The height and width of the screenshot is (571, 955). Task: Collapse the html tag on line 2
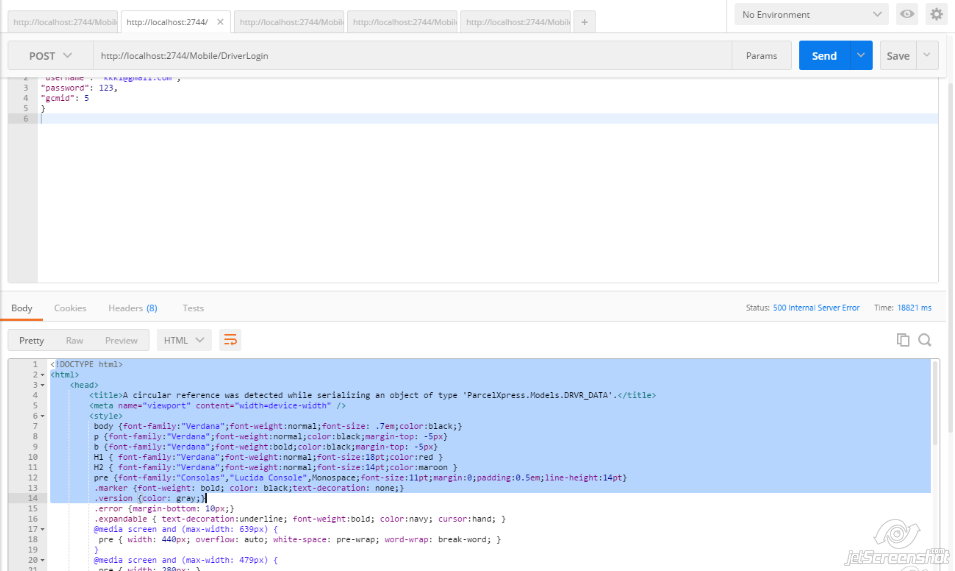click(x=41, y=375)
